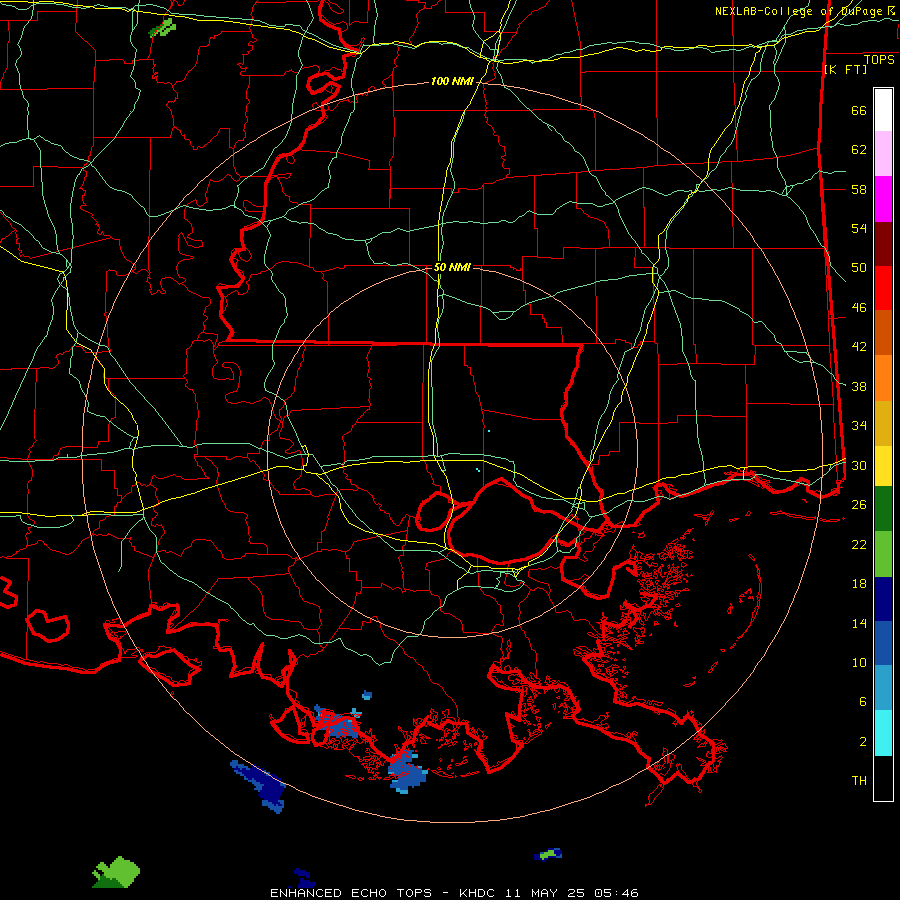
Task: Click the 10 value on the legend
Action: [x=859, y=662]
